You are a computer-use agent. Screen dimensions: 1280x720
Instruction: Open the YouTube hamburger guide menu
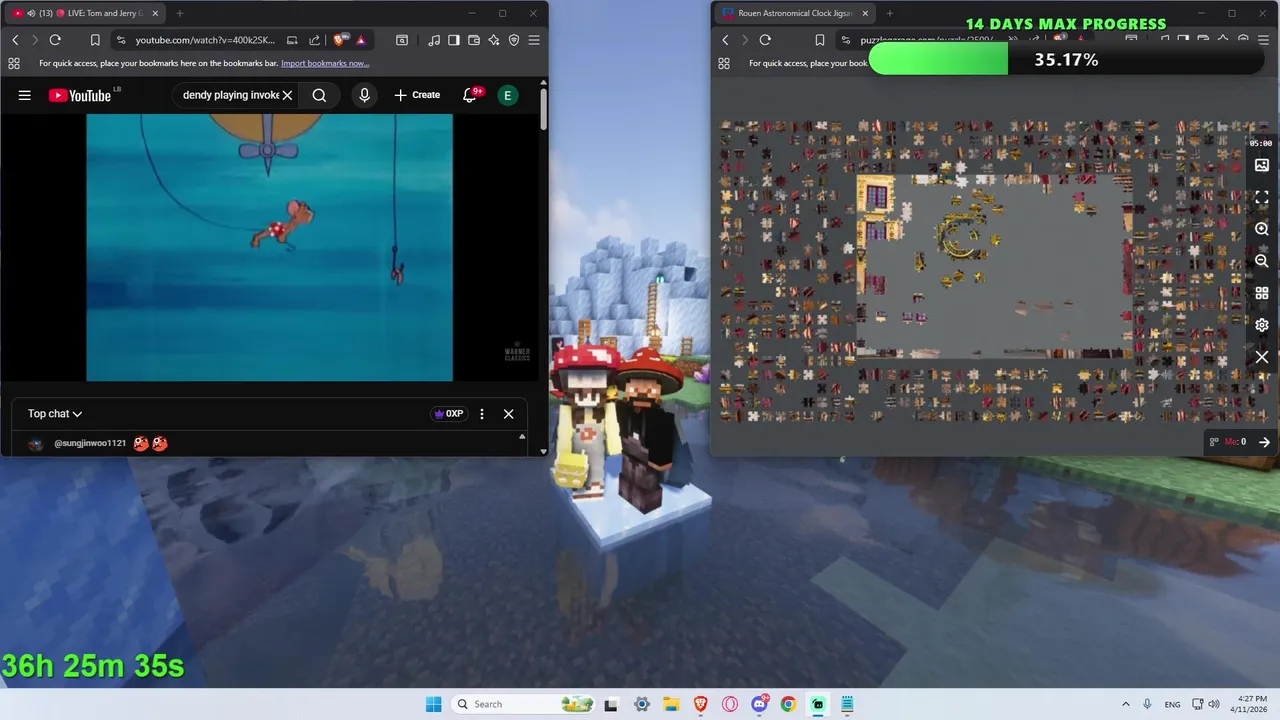[x=25, y=95]
